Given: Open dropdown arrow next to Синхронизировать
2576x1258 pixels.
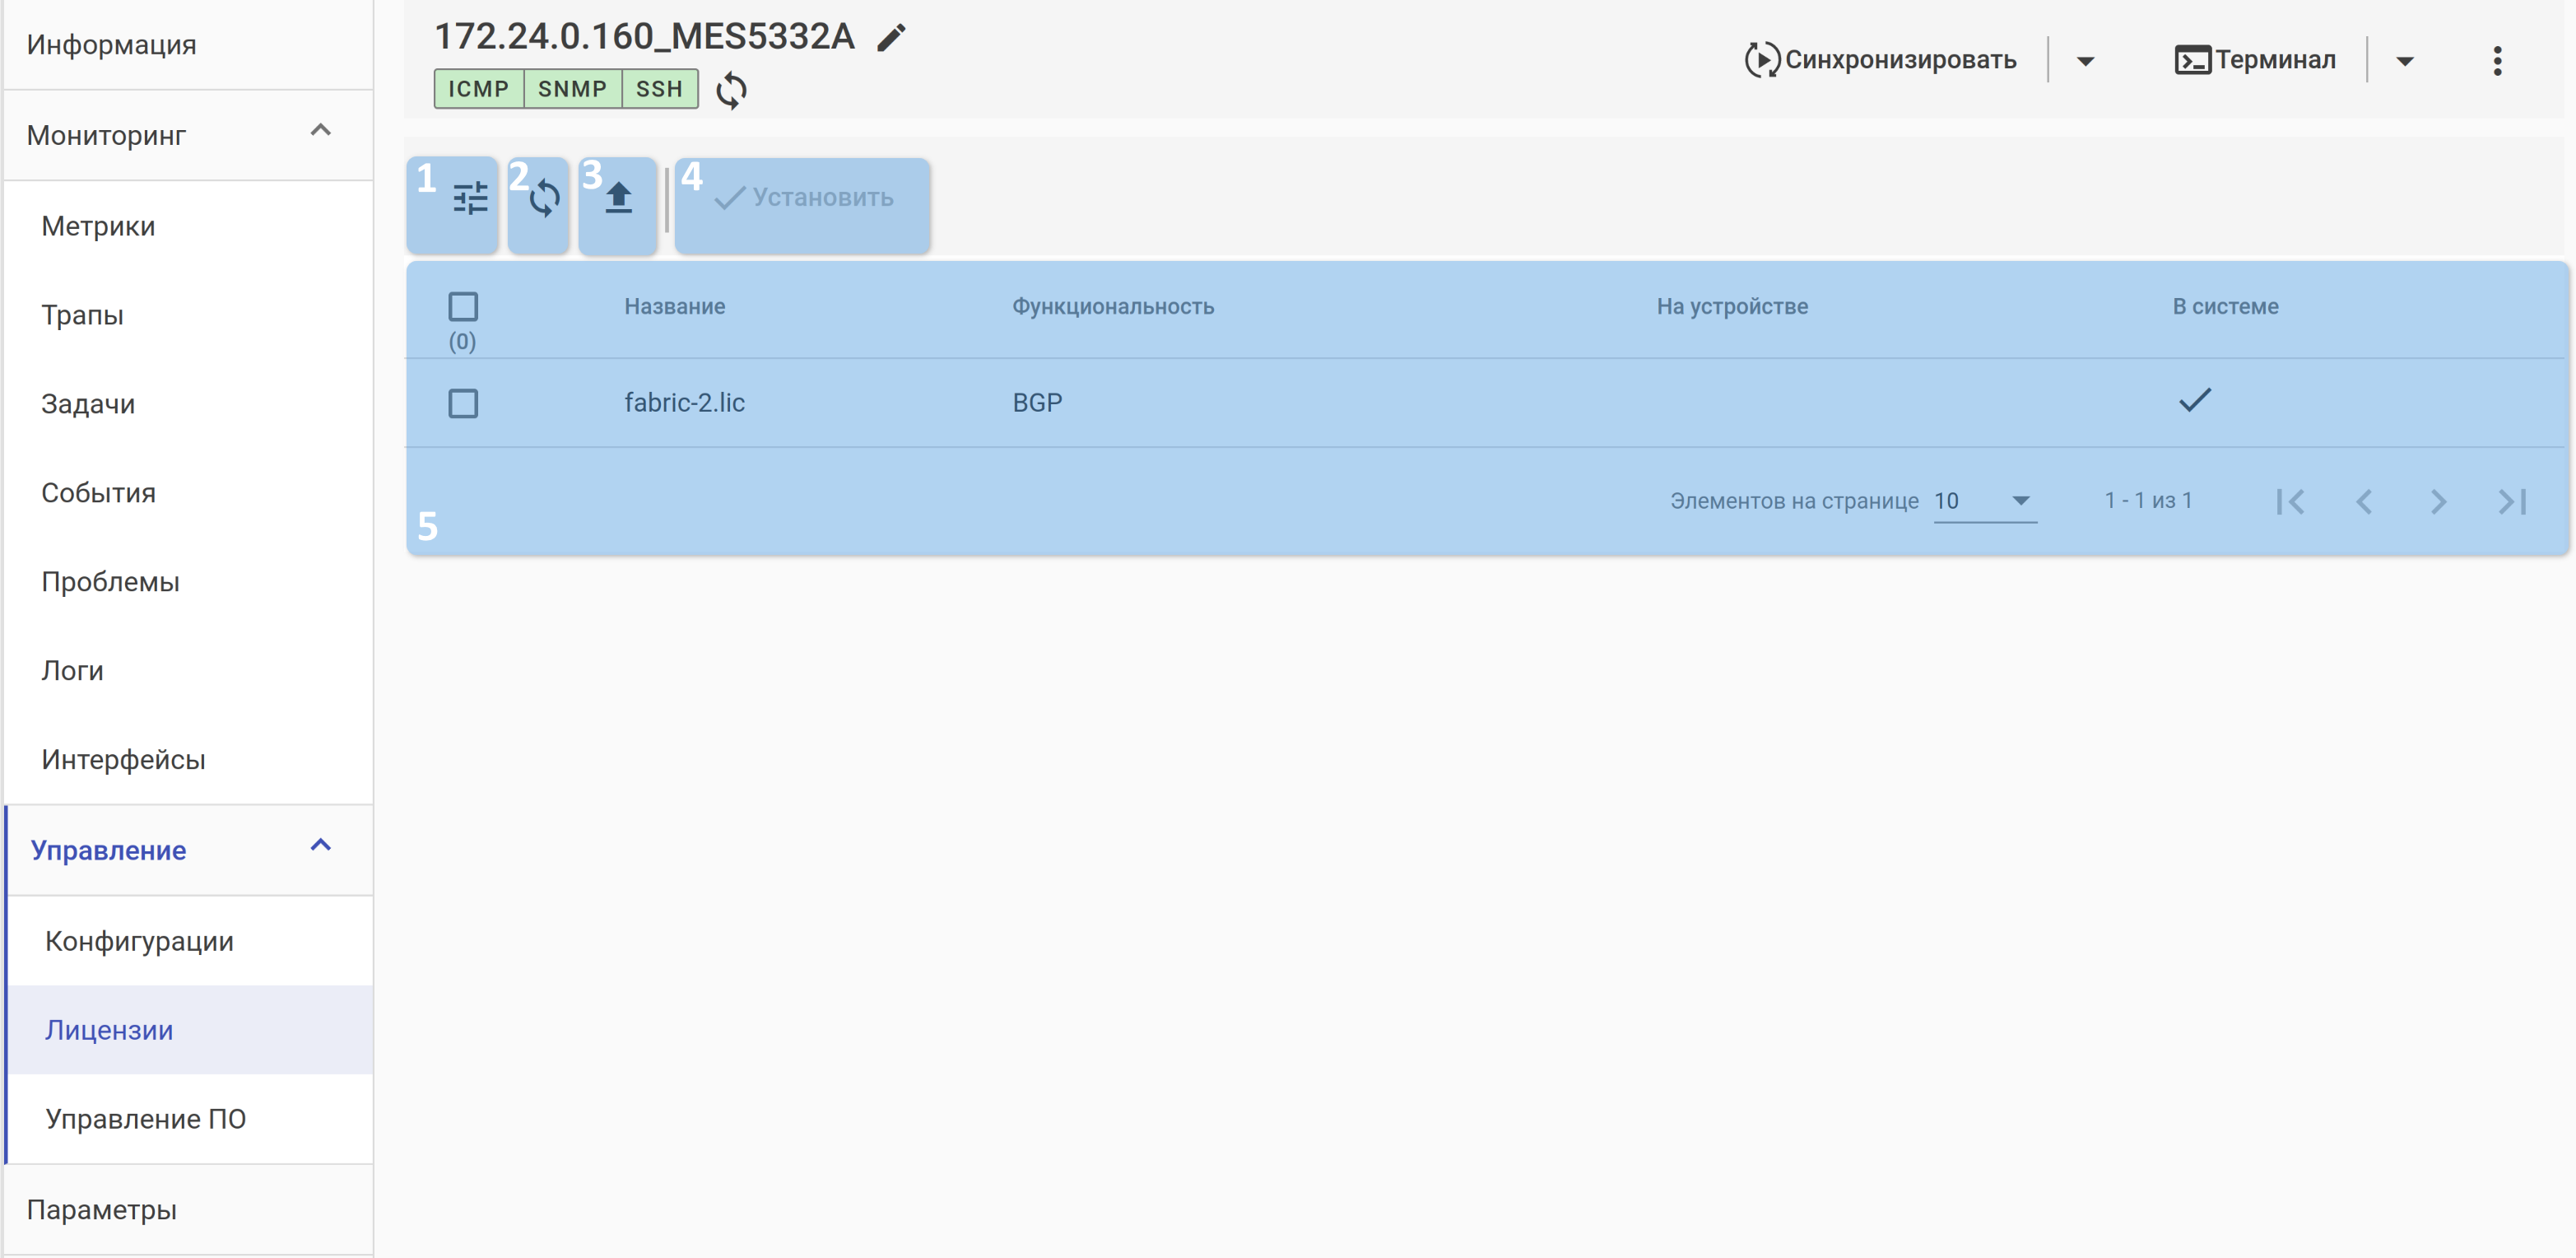Looking at the screenshot, I should tap(2085, 61).
